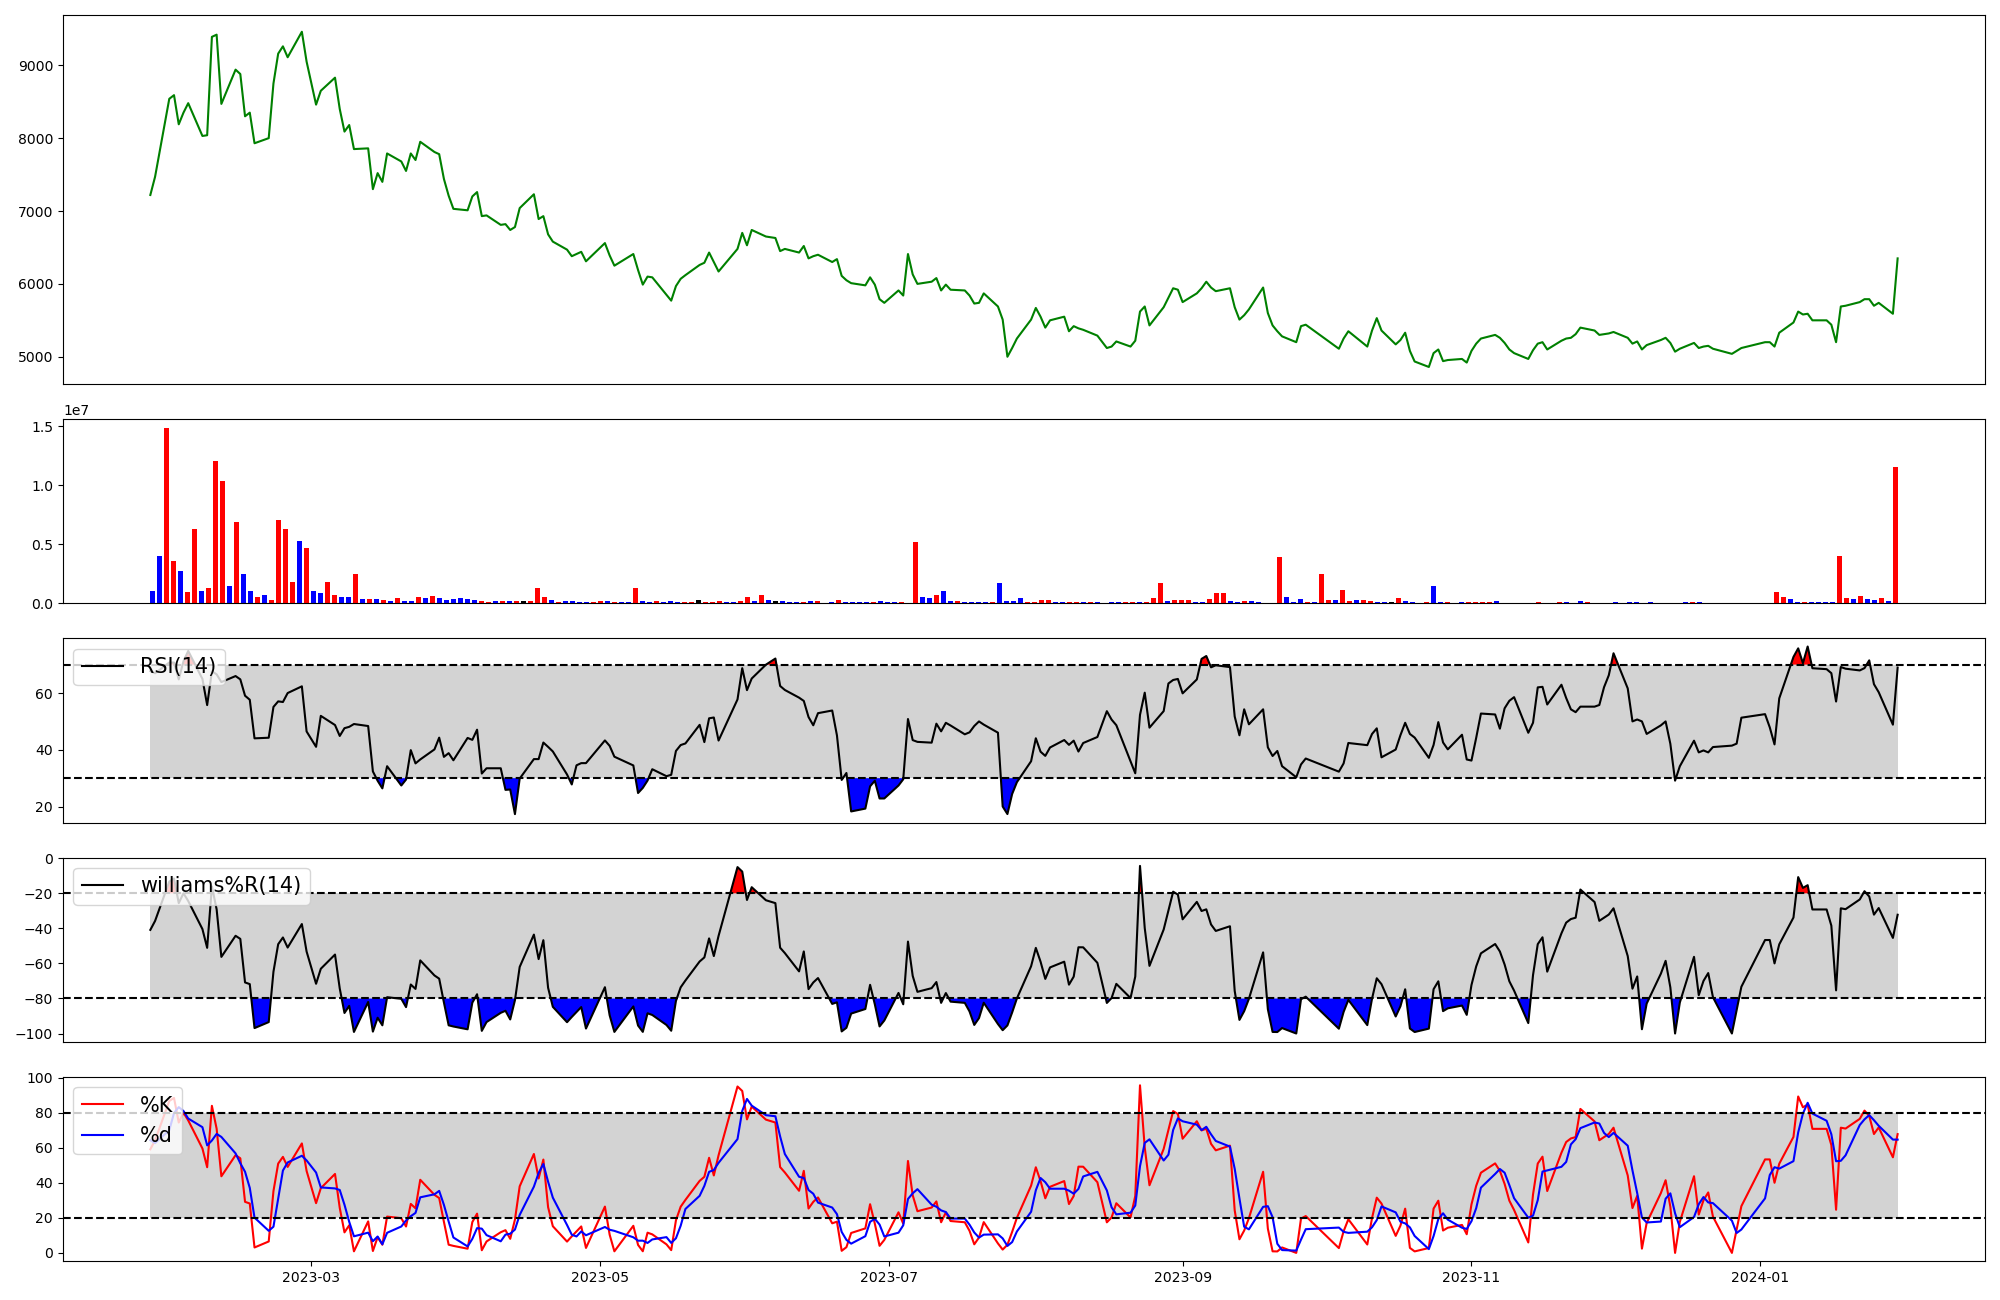Click the 2024-01 x-axis date label

[x=1760, y=1277]
